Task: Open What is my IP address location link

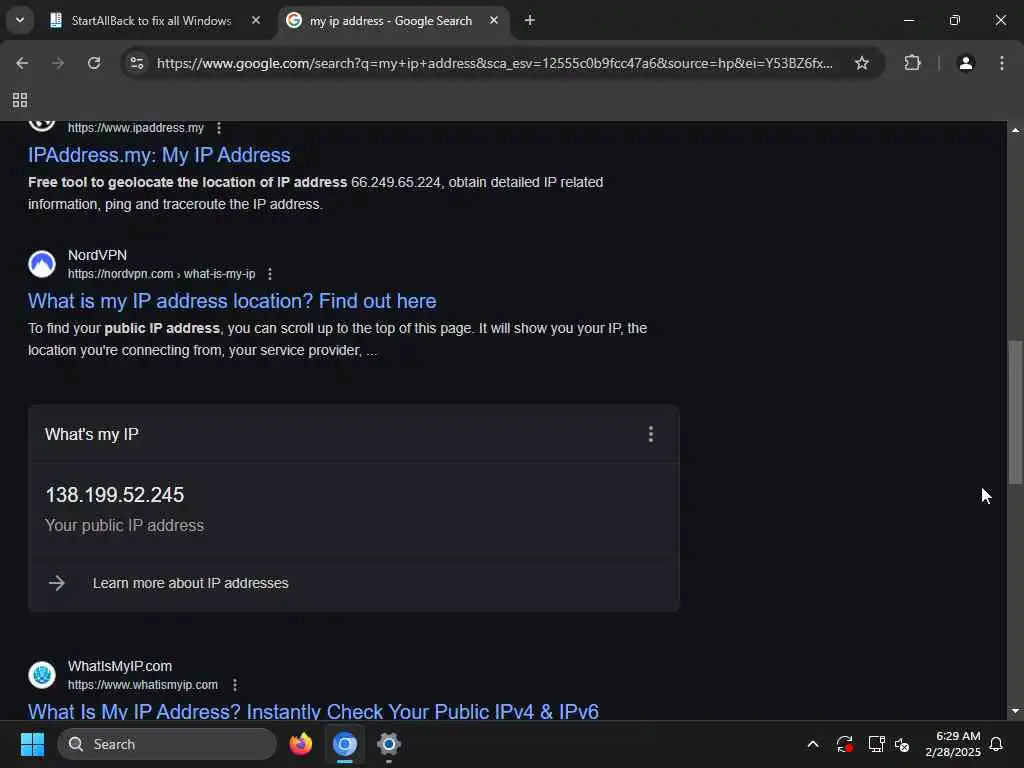Action: 232,301
